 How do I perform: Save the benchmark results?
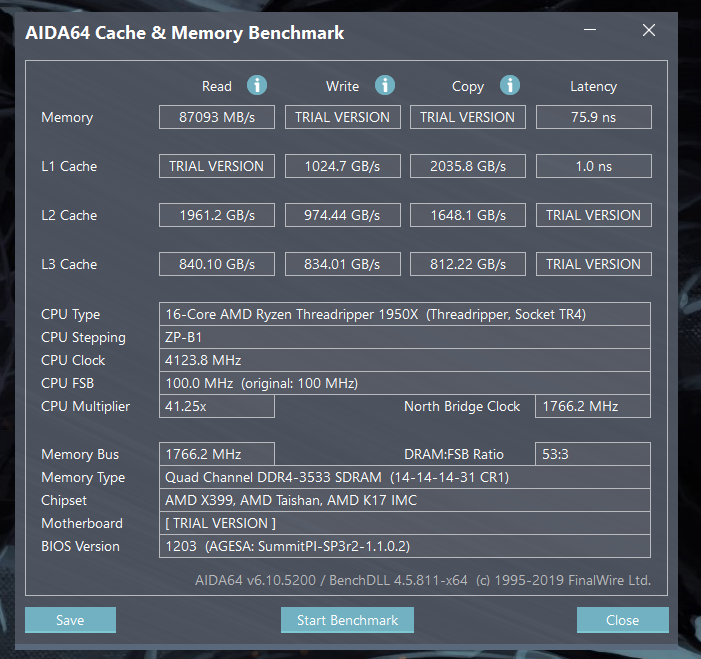coord(70,620)
